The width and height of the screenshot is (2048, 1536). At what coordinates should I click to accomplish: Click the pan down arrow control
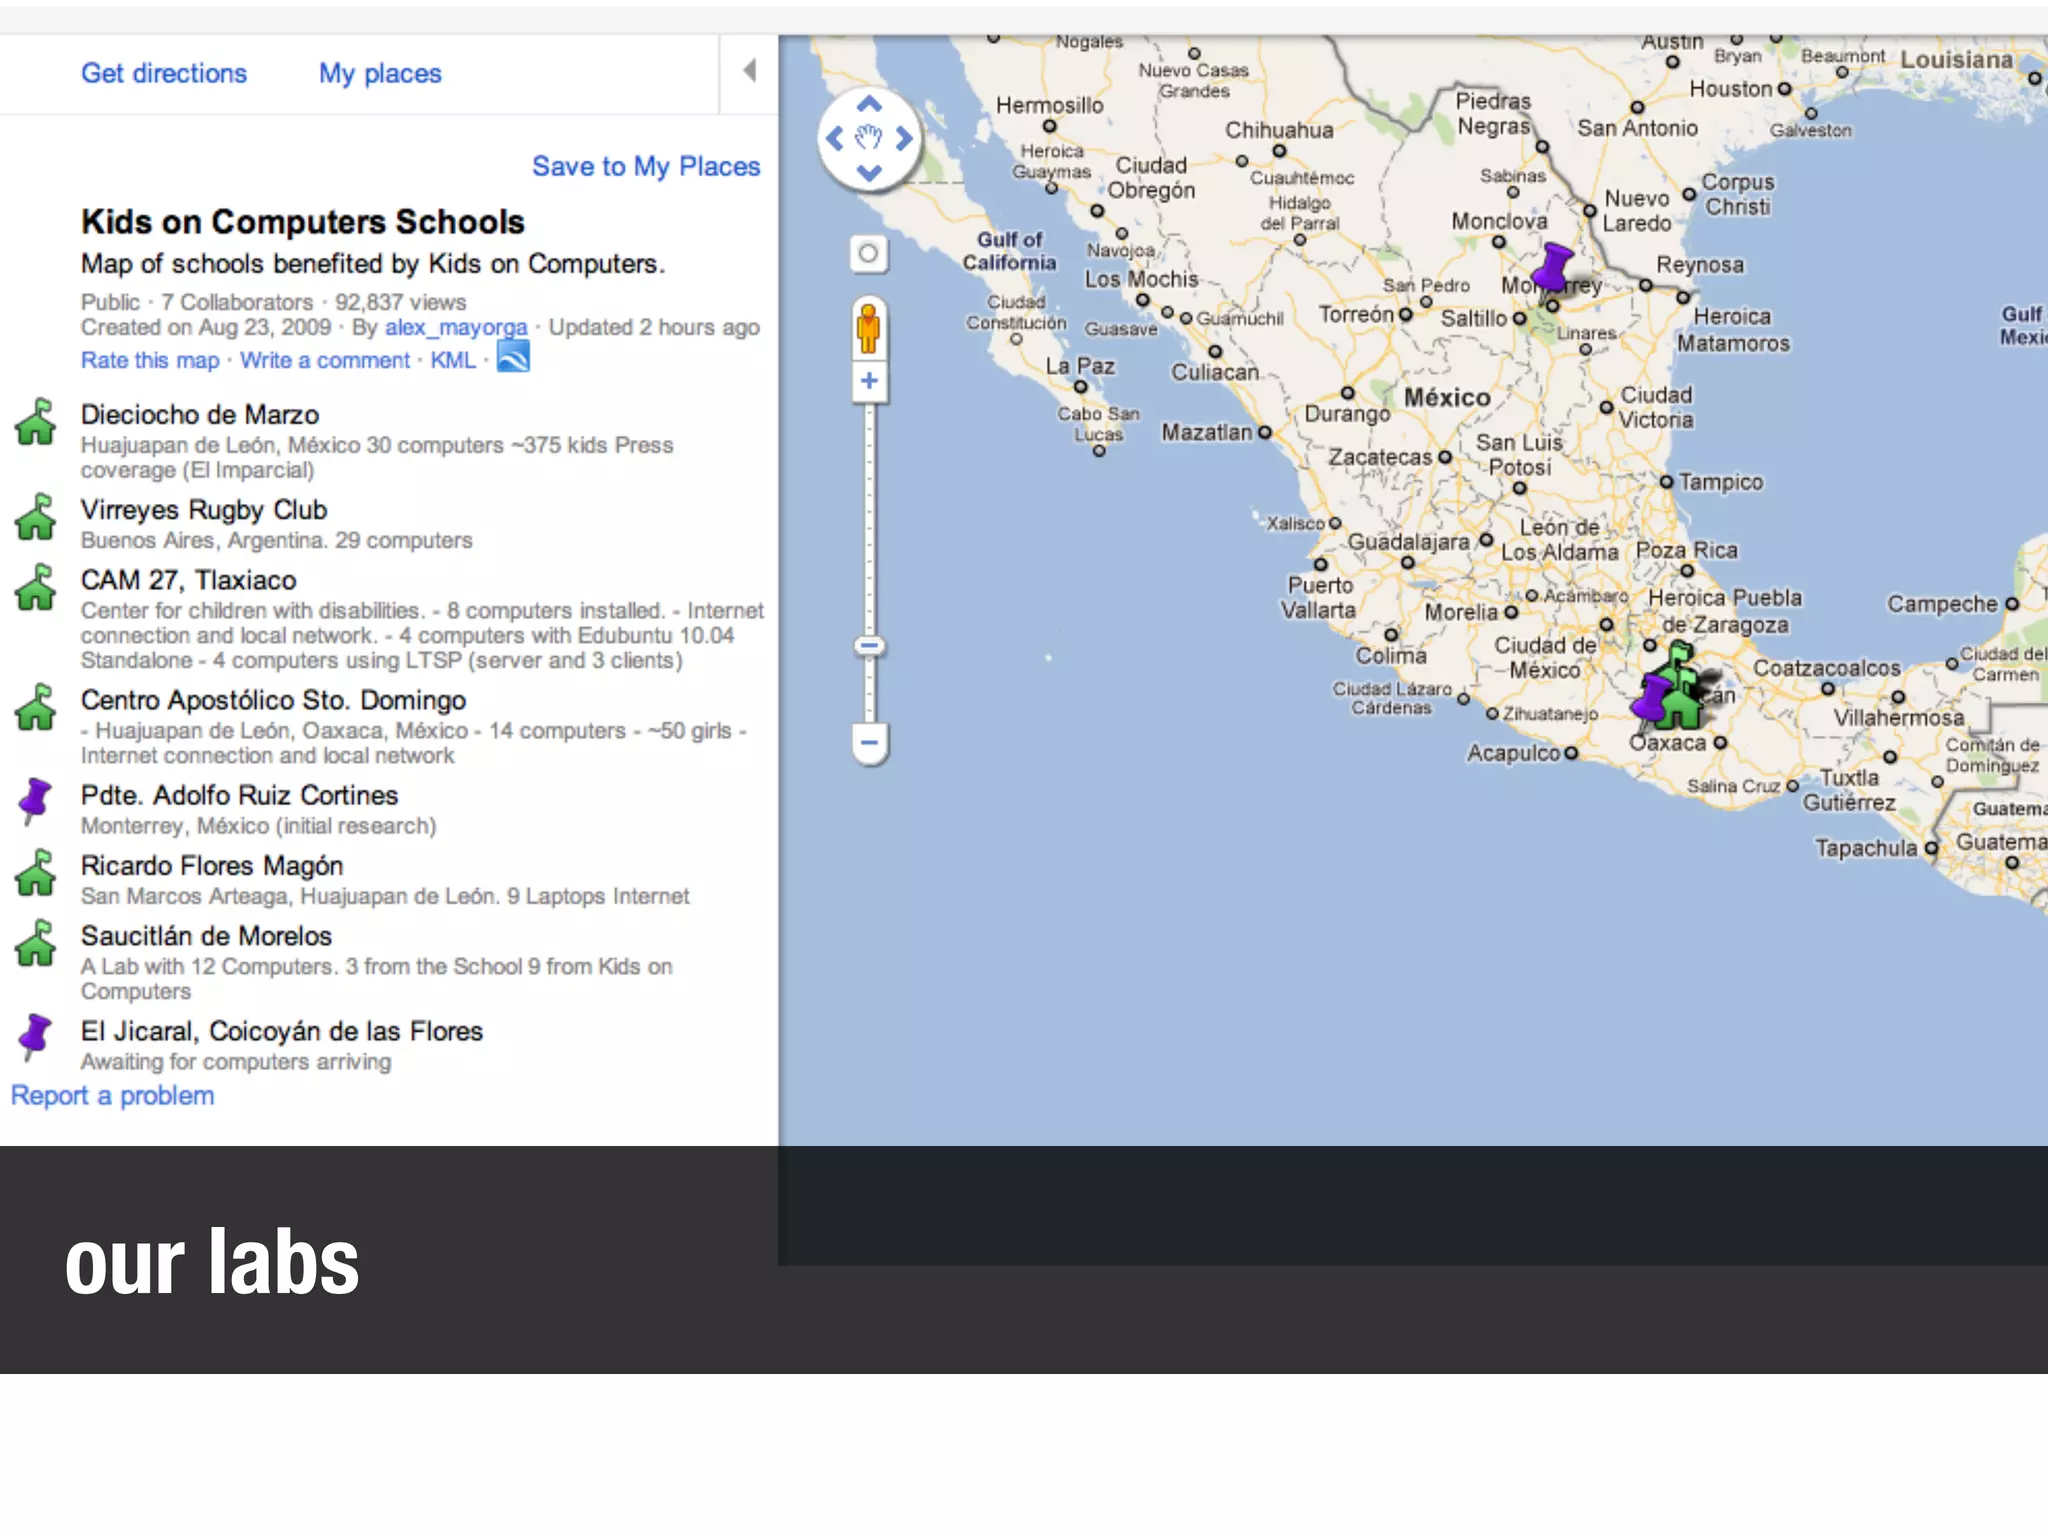pyautogui.click(x=869, y=172)
